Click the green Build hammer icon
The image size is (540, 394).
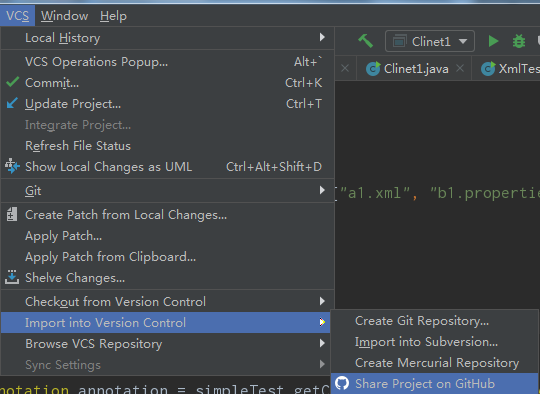365,41
